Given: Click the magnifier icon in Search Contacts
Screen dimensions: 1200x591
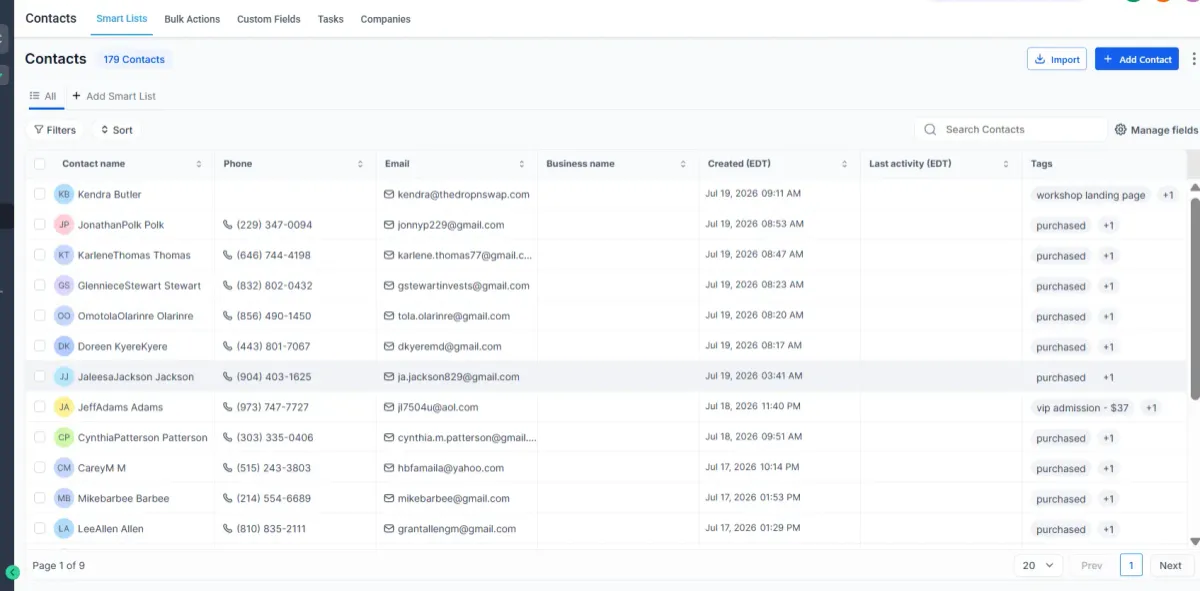Looking at the screenshot, I should pos(930,129).
